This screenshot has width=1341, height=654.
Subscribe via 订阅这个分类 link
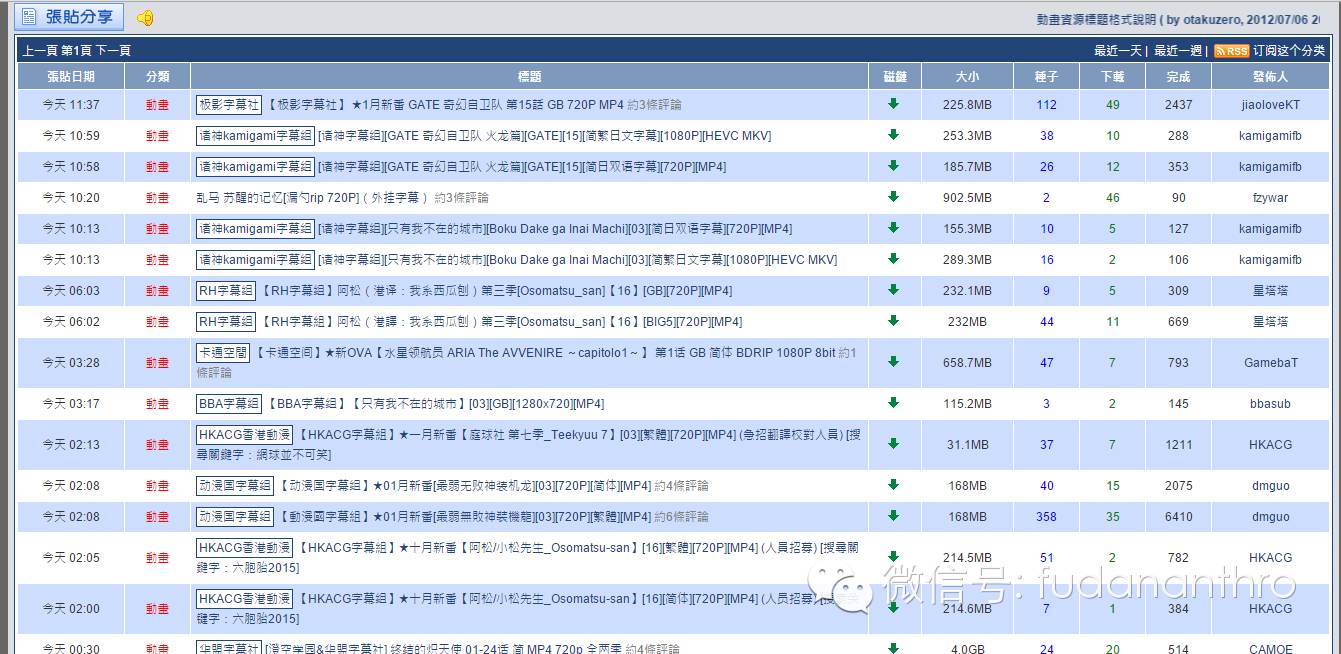click(x=1289, y=50)
